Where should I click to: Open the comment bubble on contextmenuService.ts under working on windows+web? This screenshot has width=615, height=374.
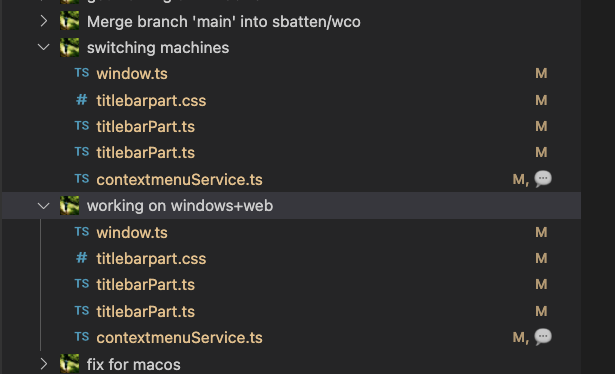(x=543, y=337)
